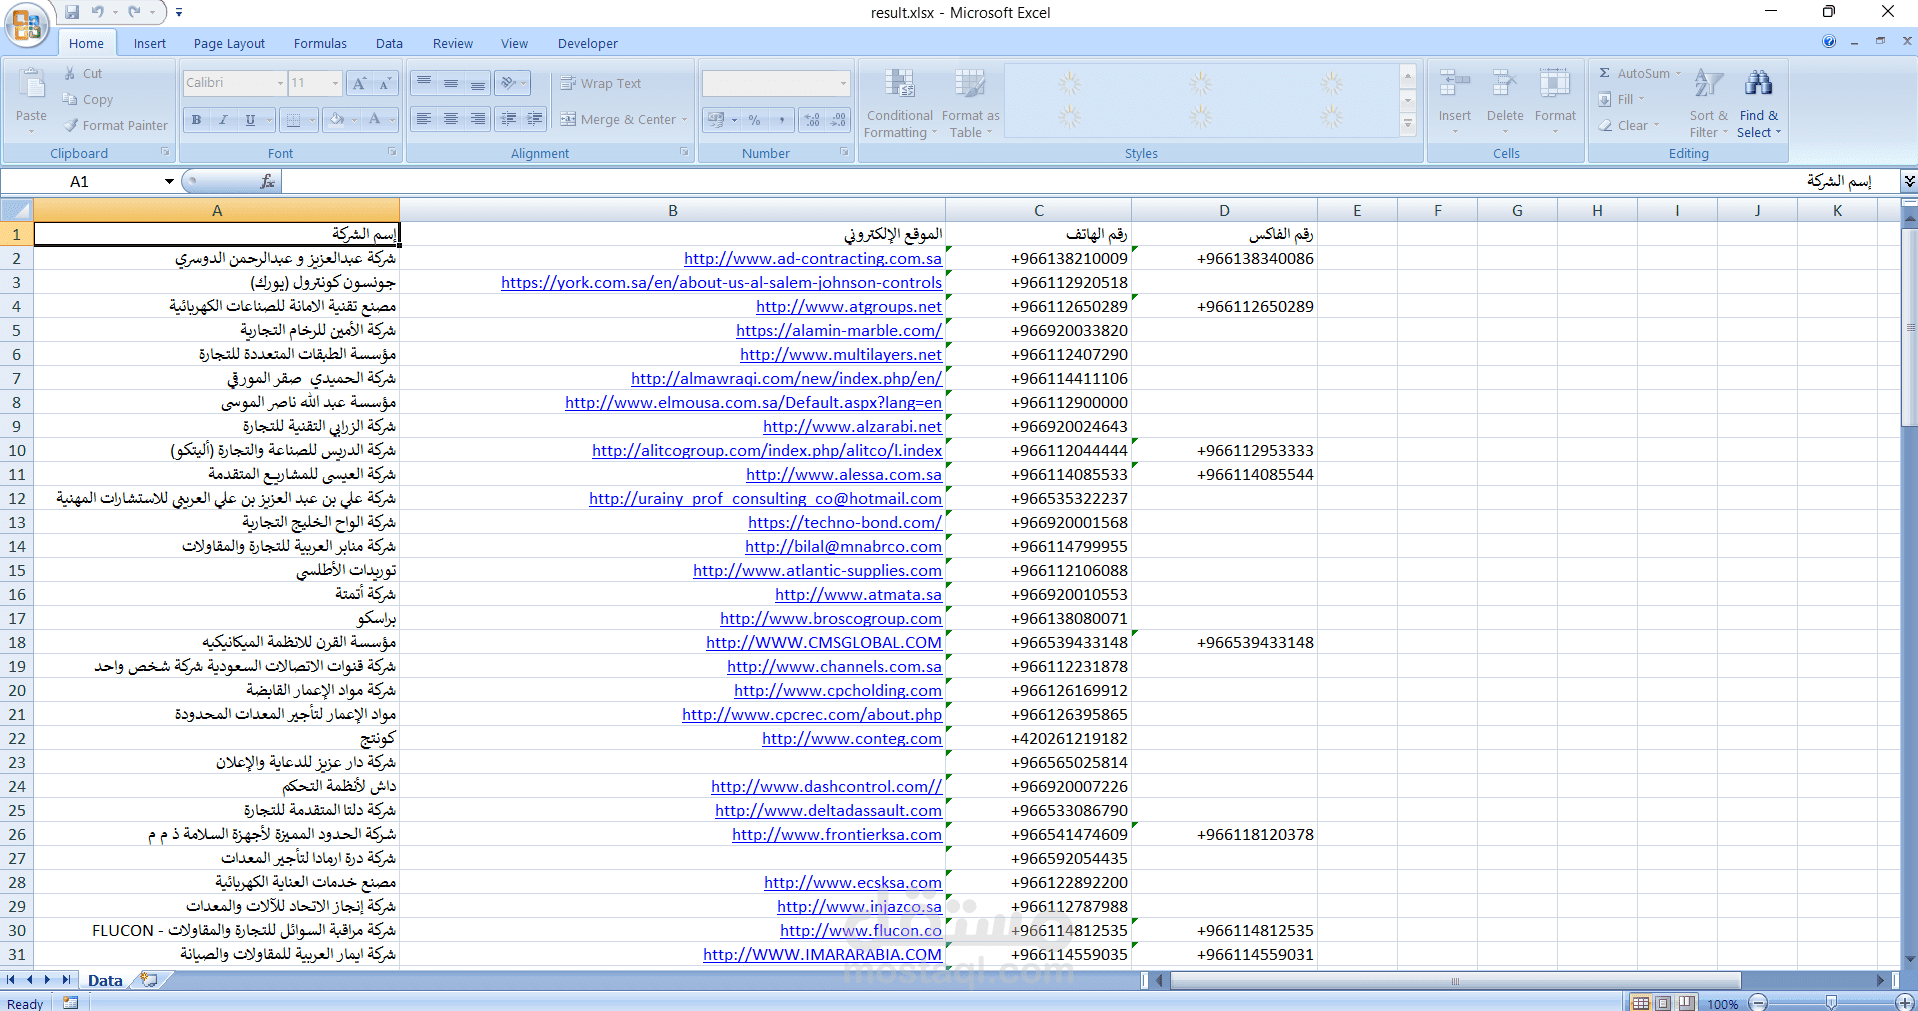Toggle Bold formatting
The height and width of the screenshot is (1011, 1918).
(196, 120)
